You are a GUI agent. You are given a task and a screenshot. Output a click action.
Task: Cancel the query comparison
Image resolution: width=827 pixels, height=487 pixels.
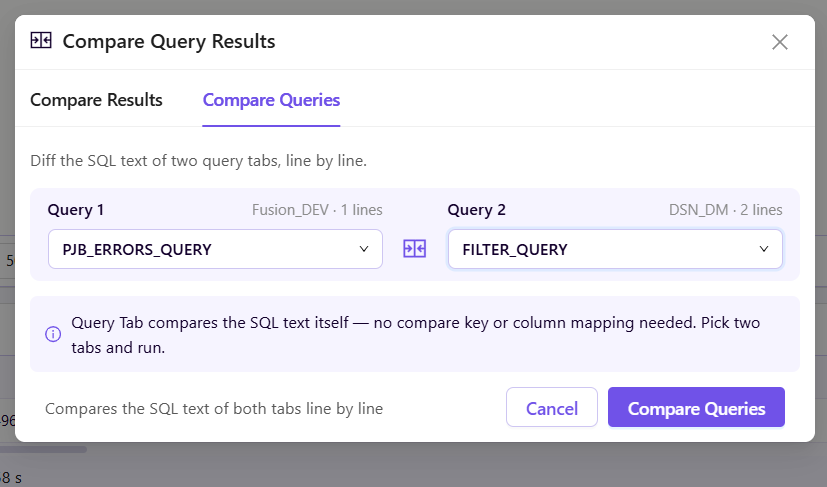click(552, 407)
